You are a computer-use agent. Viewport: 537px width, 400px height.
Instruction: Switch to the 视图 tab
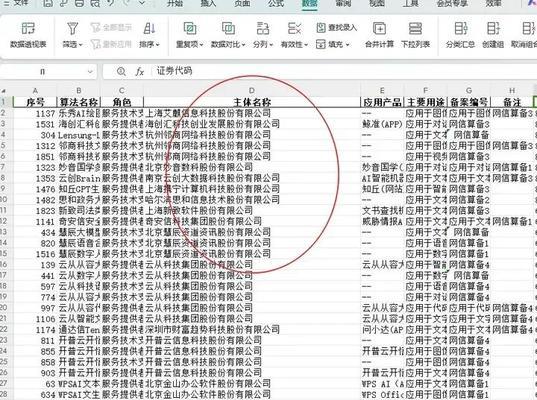coord(377,3)
